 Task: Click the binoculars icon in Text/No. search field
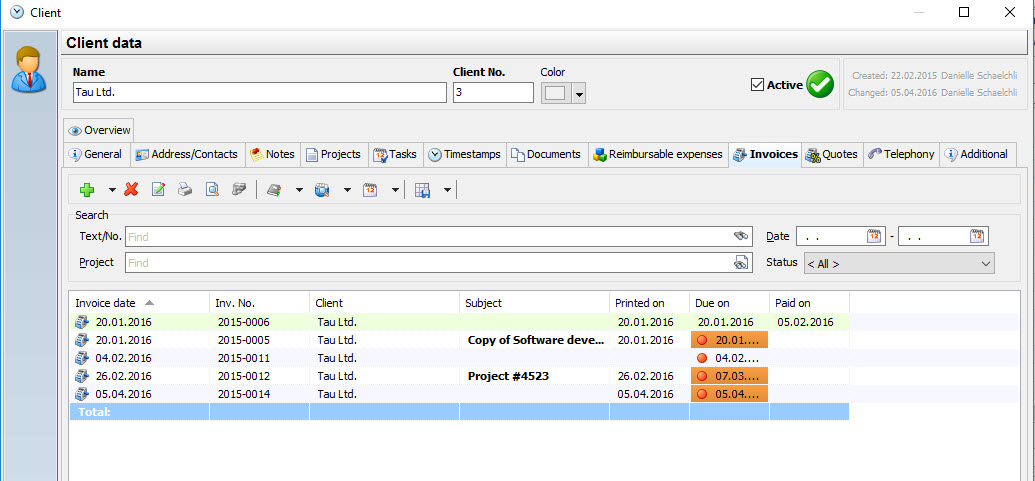point(740,236)
